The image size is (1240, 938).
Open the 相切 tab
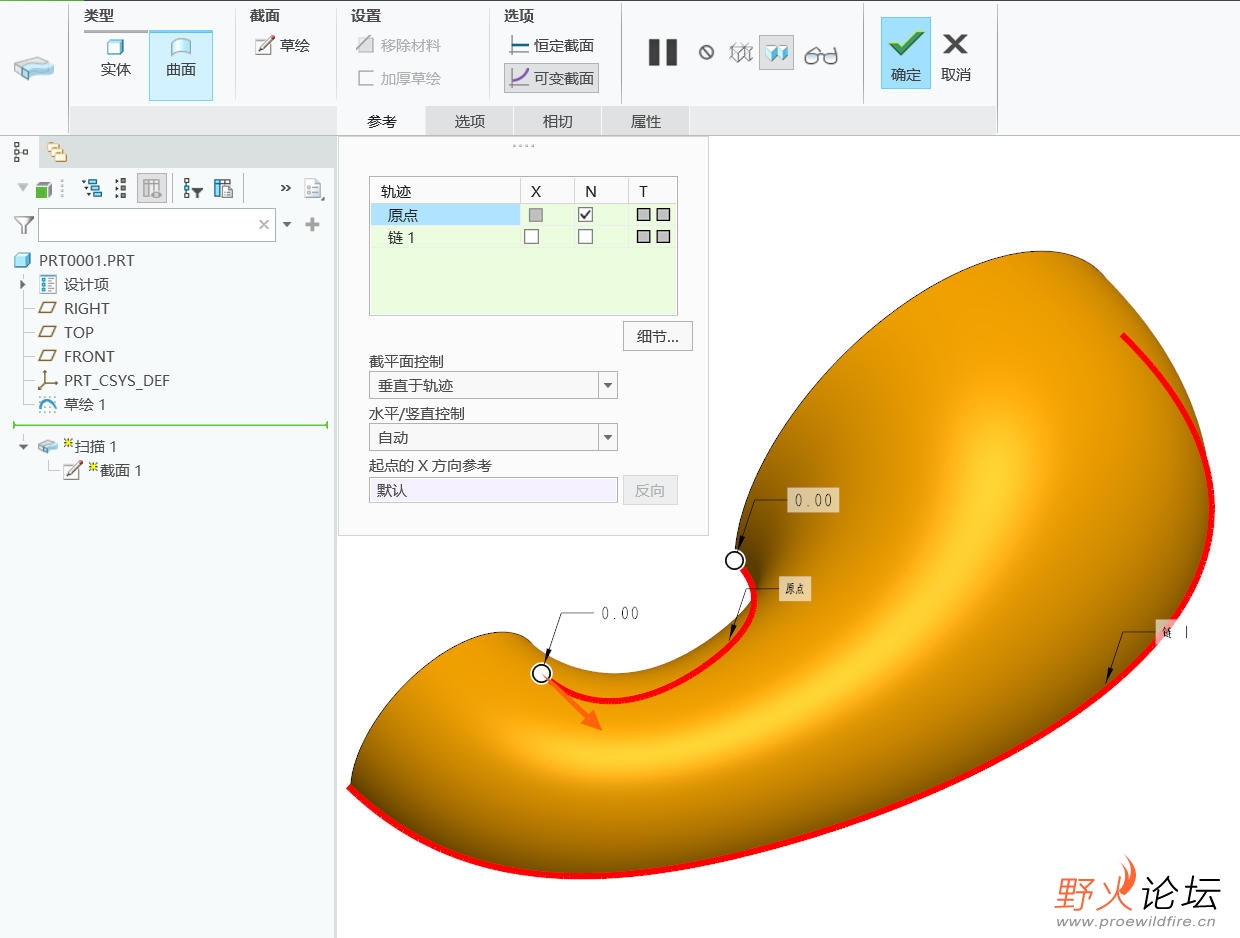[558, 121]
